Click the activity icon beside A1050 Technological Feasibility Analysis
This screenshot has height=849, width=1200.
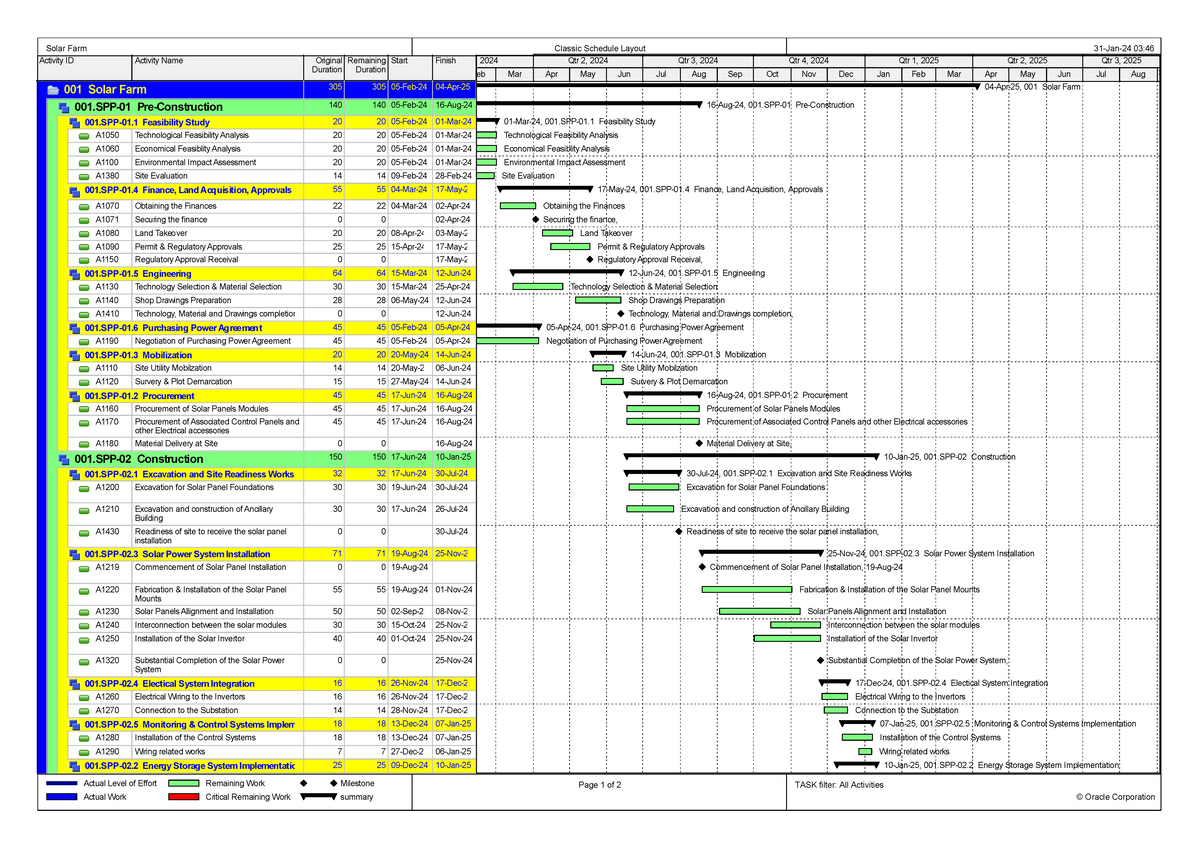pyautogui.click(x=86, y=134)
